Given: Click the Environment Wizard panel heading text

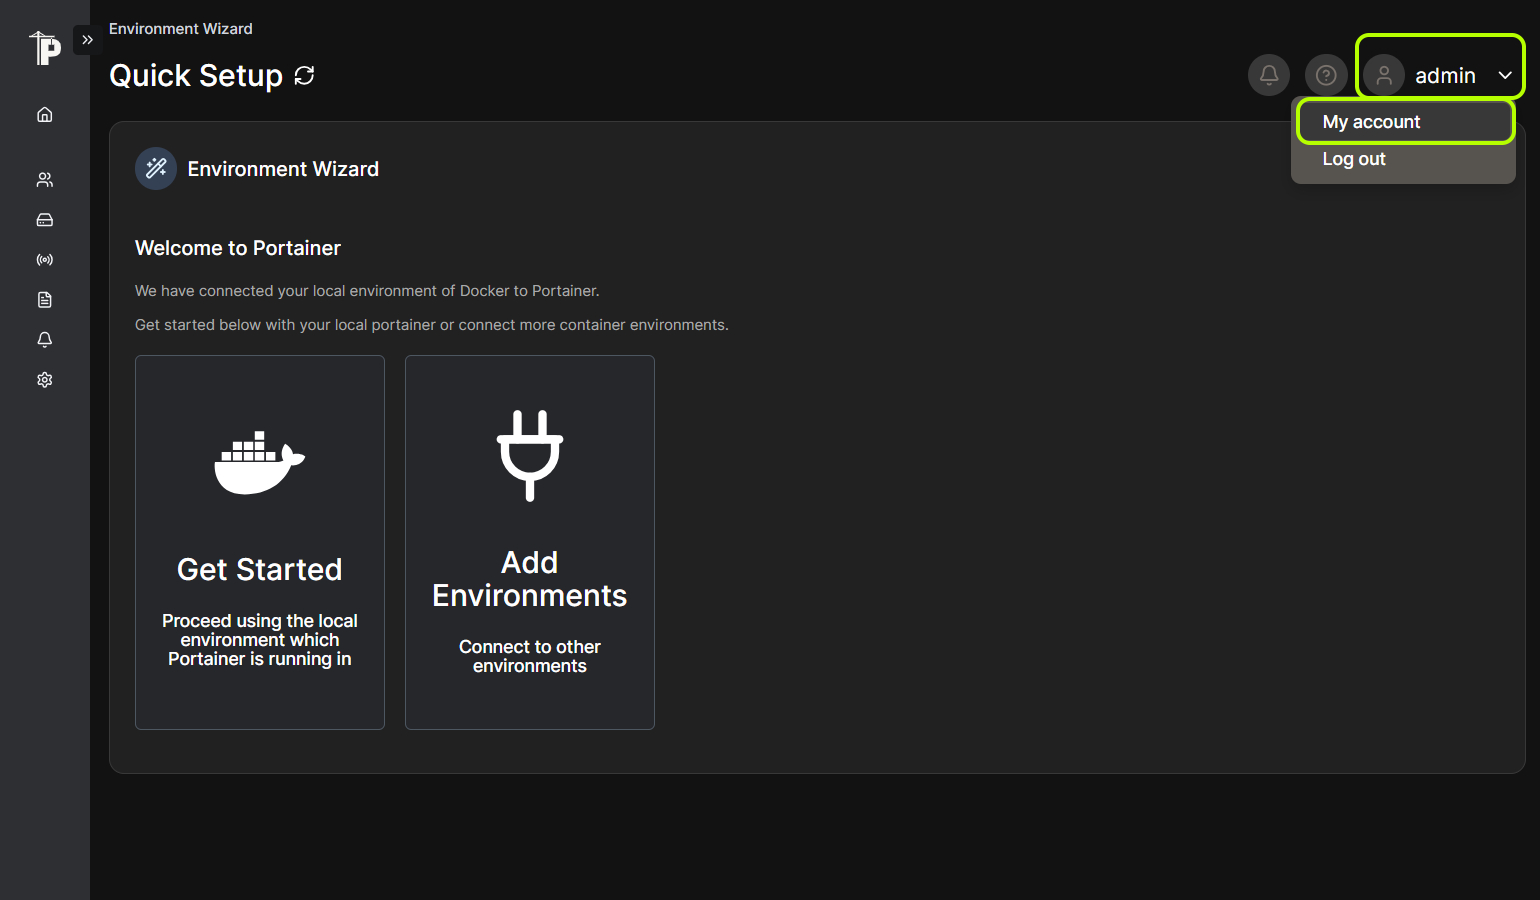Looking at the screenshot, I should coord(283,169).
